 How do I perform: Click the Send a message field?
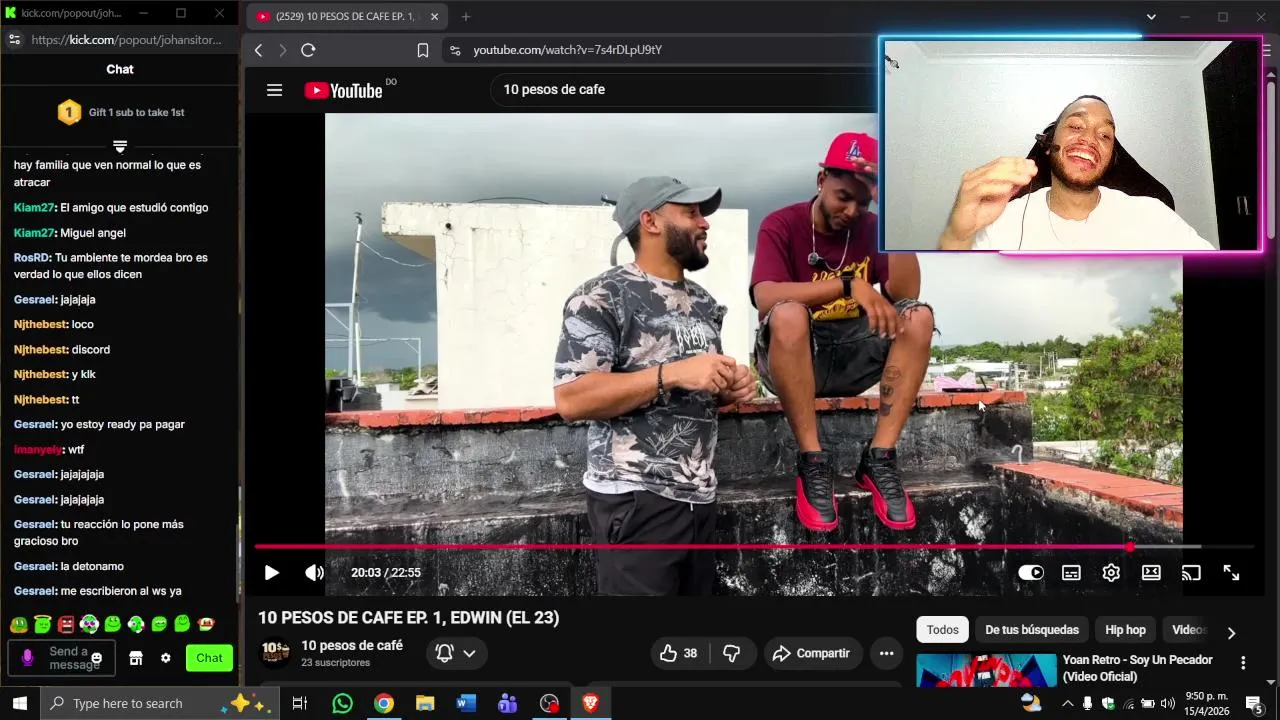pyautogui.click(x=62, y=658)
